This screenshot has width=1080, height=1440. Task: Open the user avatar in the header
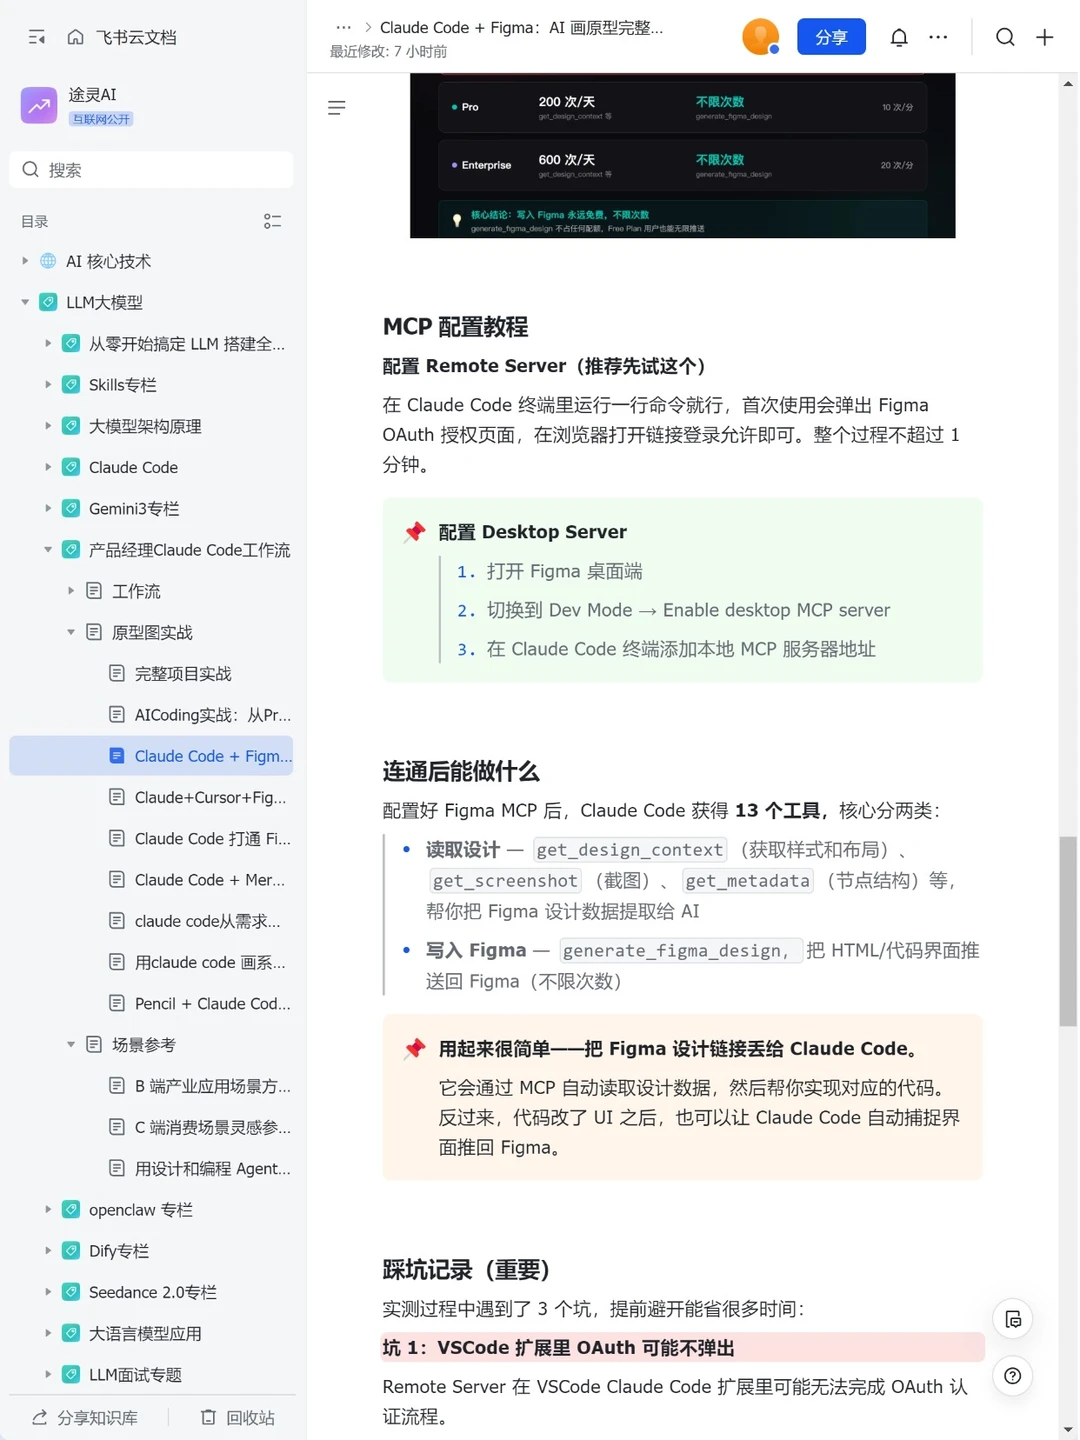[760, 37]
